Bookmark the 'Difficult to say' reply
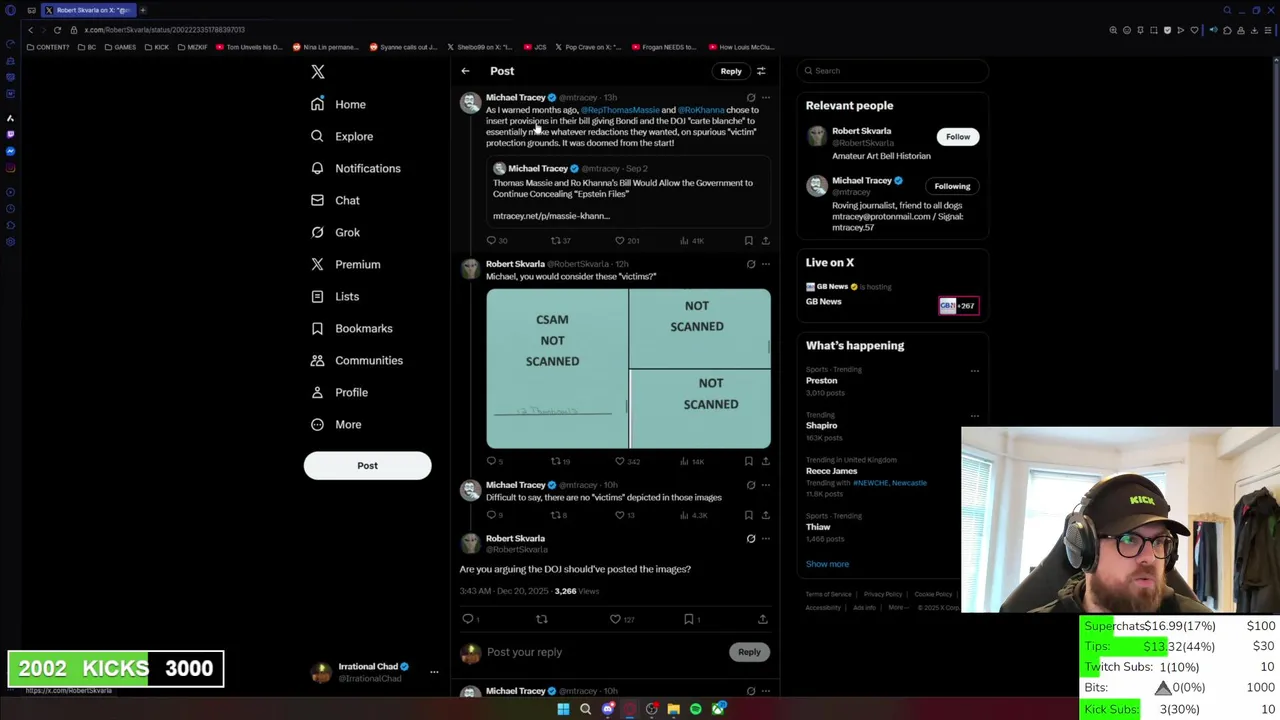This screenshot has width=1280, height=720. pos(748,515)
